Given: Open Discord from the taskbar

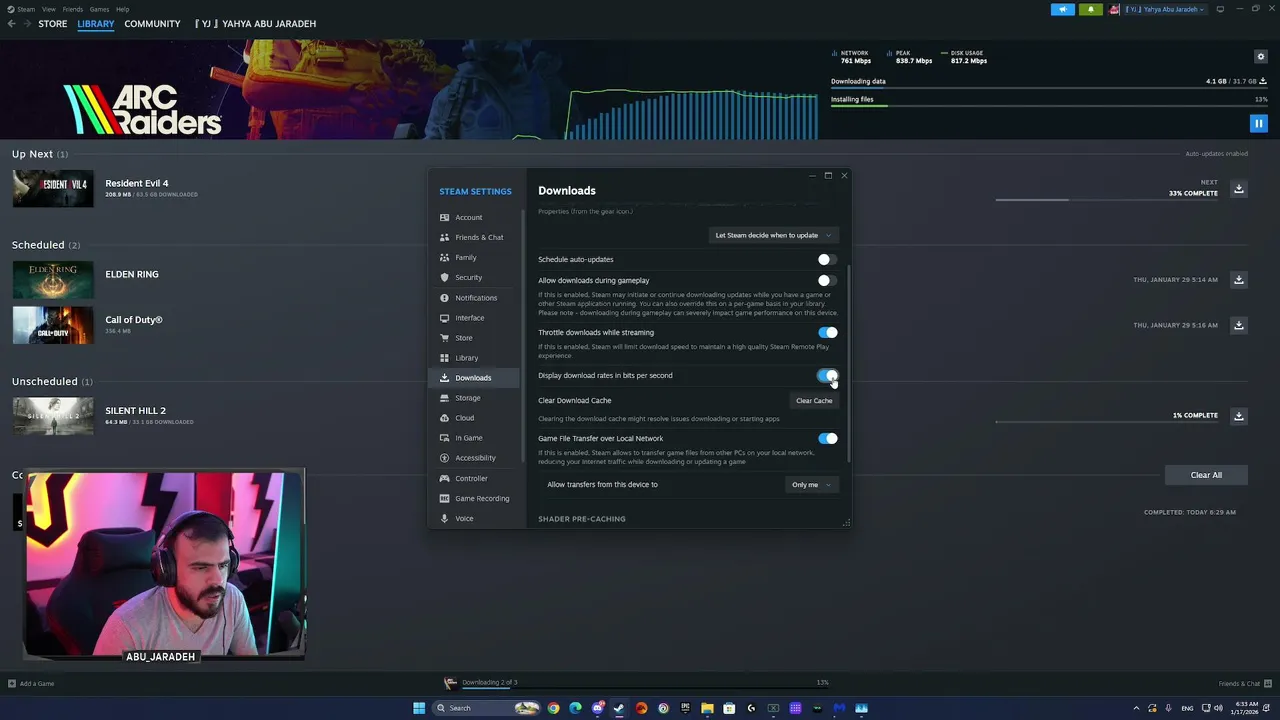Looking at the screenshot, I should pyautogui.click(x=598, y=708).
